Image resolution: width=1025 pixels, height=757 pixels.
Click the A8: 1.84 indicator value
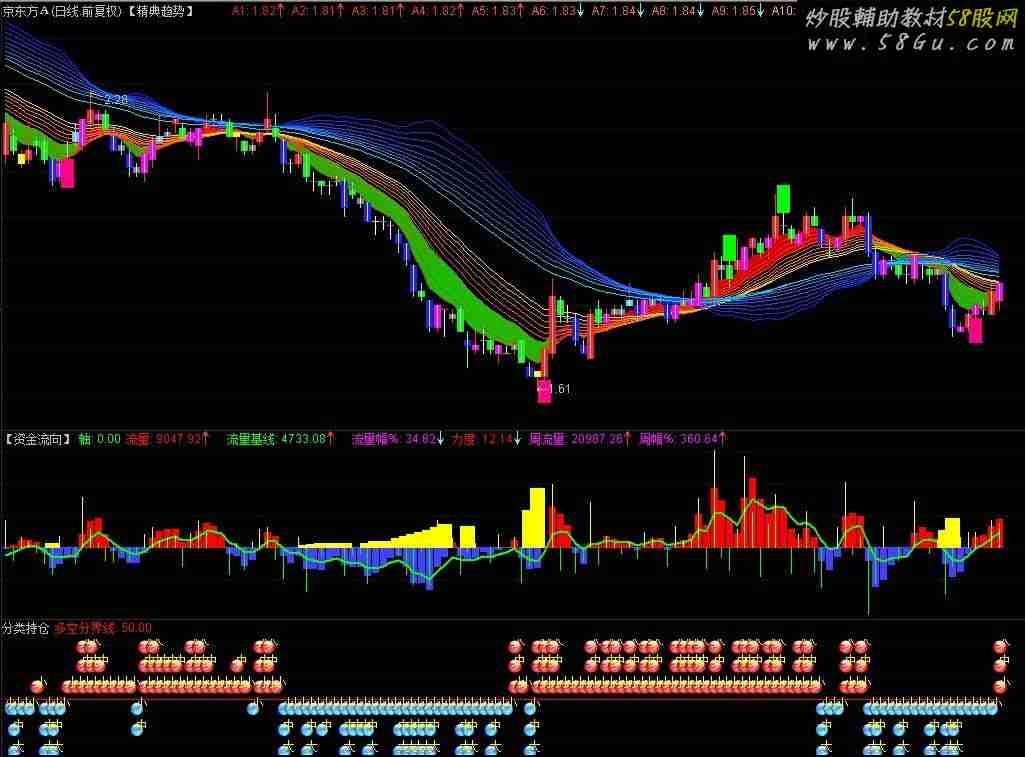678,11
